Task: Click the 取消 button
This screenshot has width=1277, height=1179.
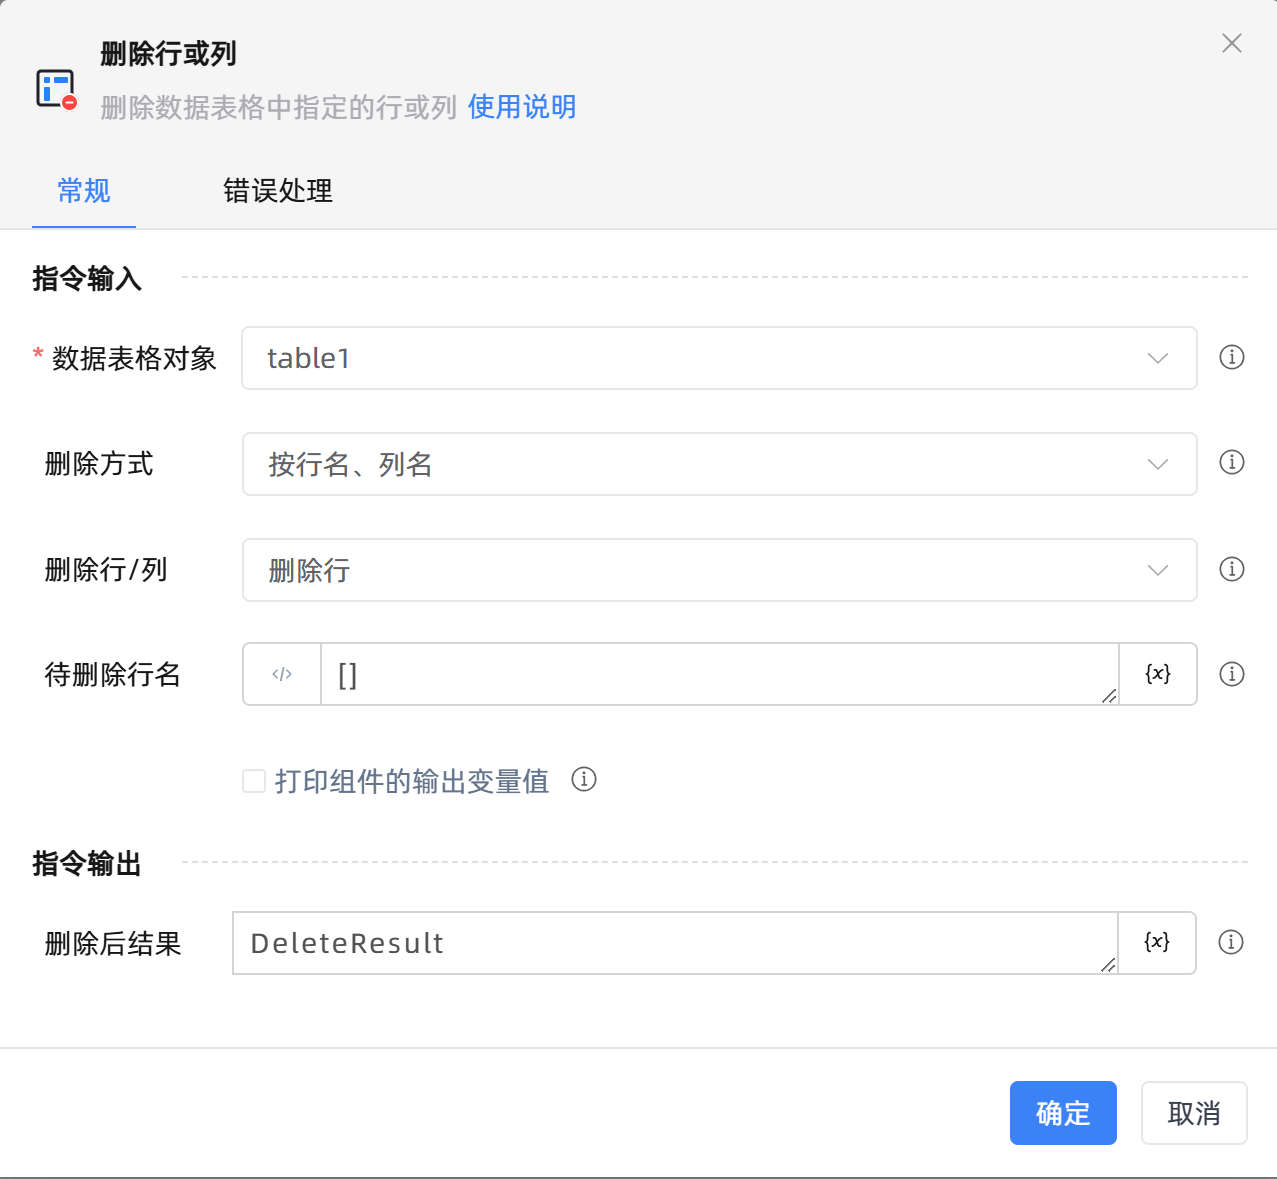Action: click(x=1194, y=1113)
